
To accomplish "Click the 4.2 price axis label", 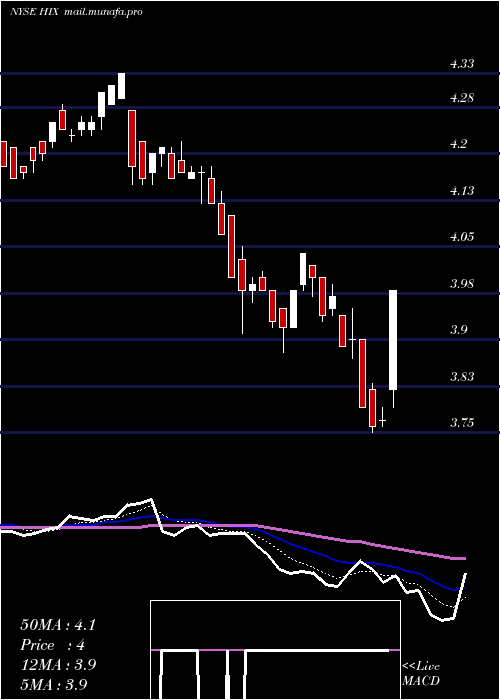I will 458,144.
